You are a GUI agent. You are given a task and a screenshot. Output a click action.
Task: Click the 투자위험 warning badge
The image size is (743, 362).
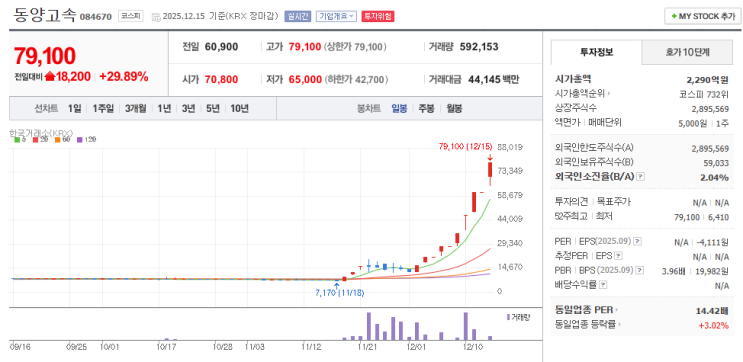[377, 16]
